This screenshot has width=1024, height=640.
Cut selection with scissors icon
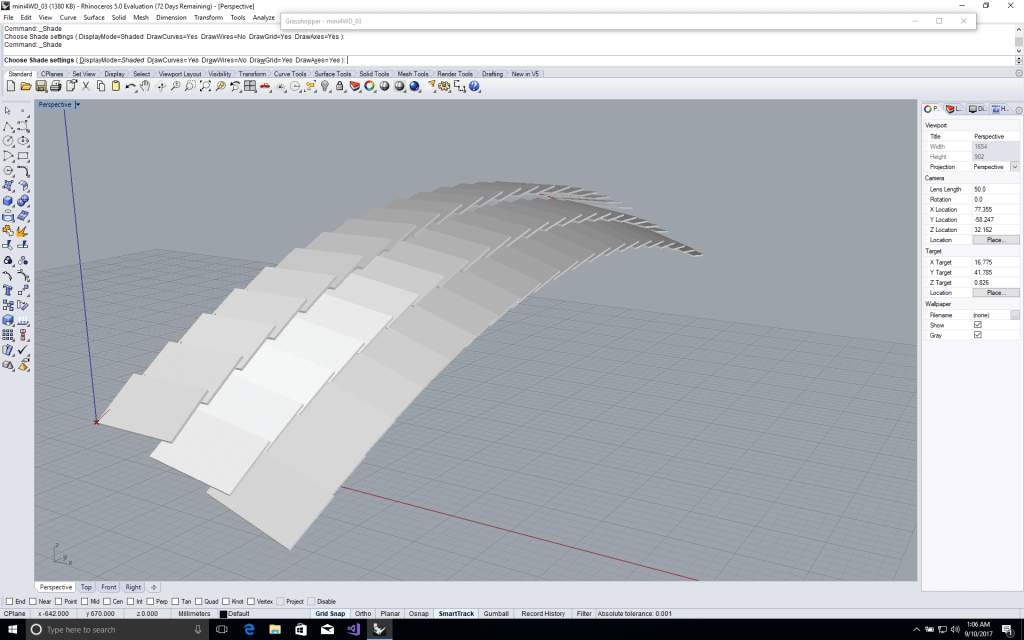tap(86, 86)
